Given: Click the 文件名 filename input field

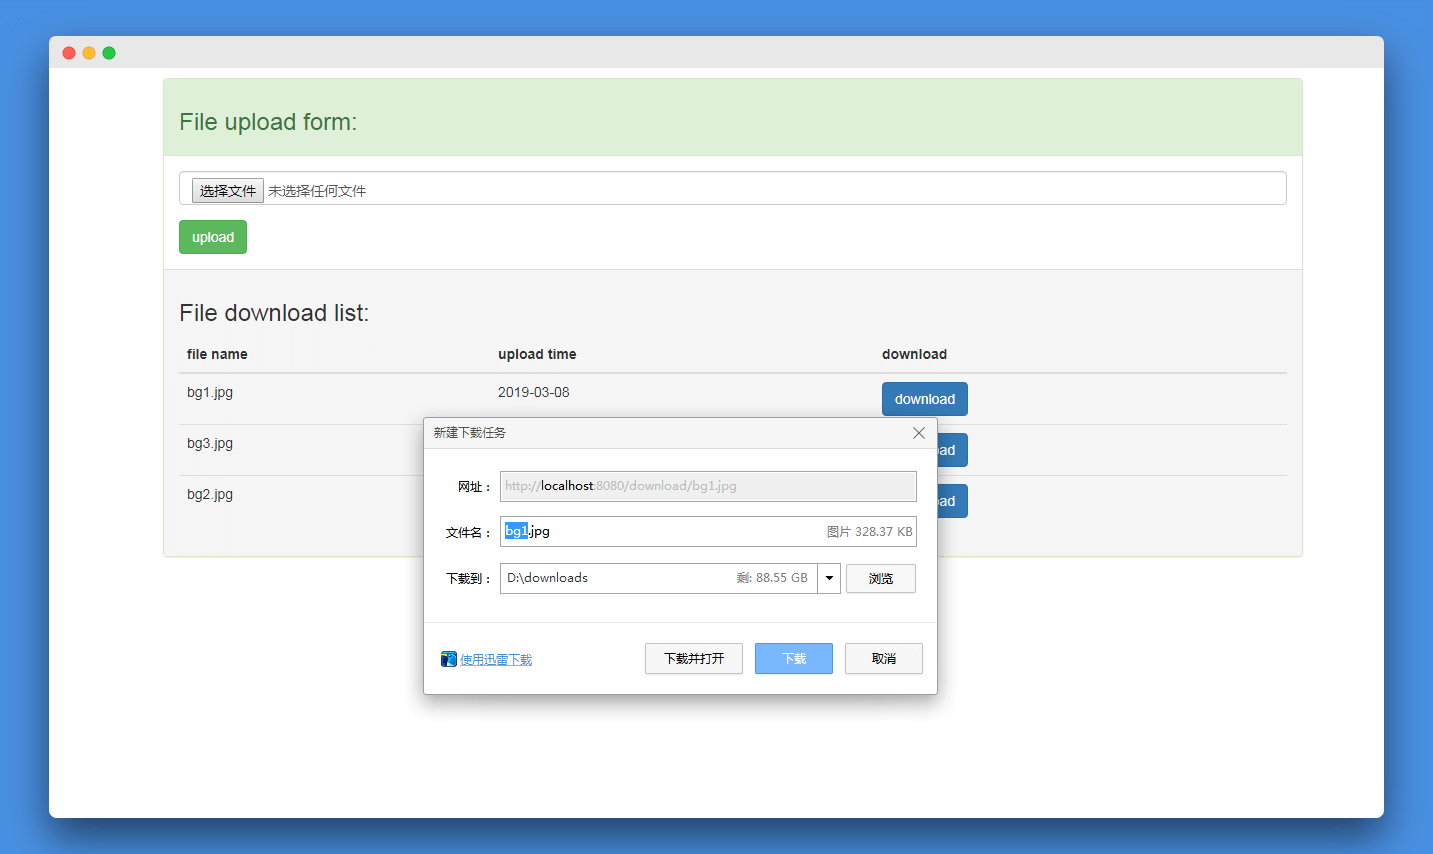Looking at the screenshot, I should [x=708, y=532].
